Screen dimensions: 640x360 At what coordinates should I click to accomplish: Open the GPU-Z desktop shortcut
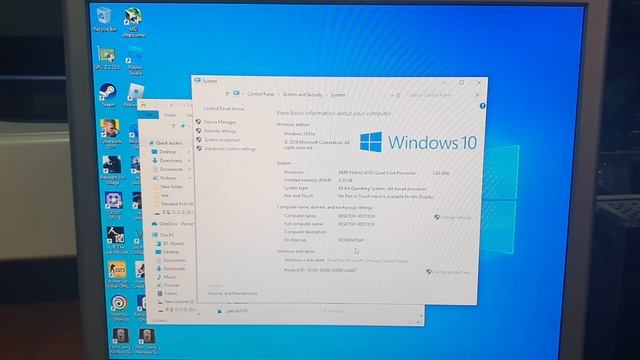point(106,58)
